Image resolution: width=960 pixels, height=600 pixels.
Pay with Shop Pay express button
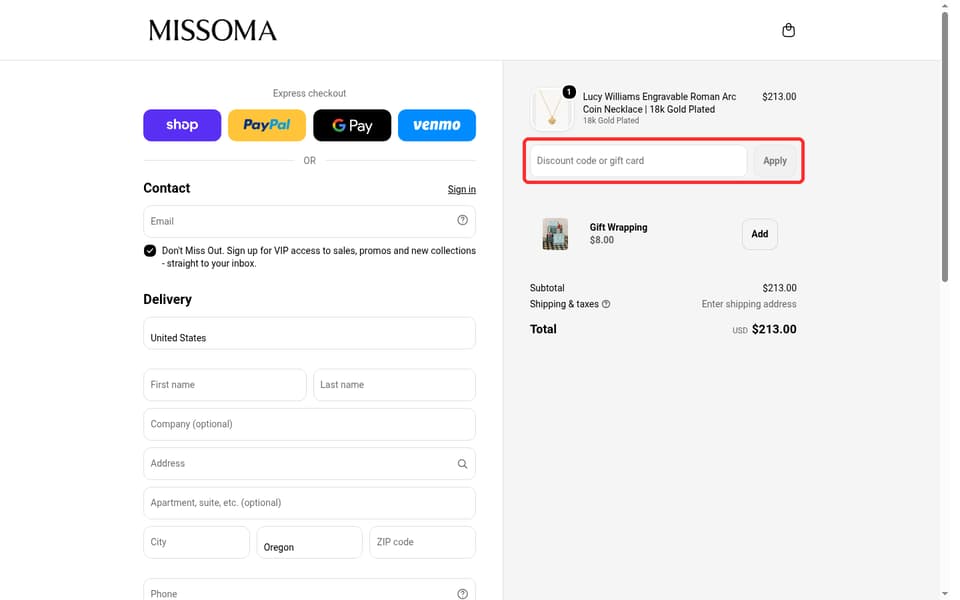[x=182, y=125]
